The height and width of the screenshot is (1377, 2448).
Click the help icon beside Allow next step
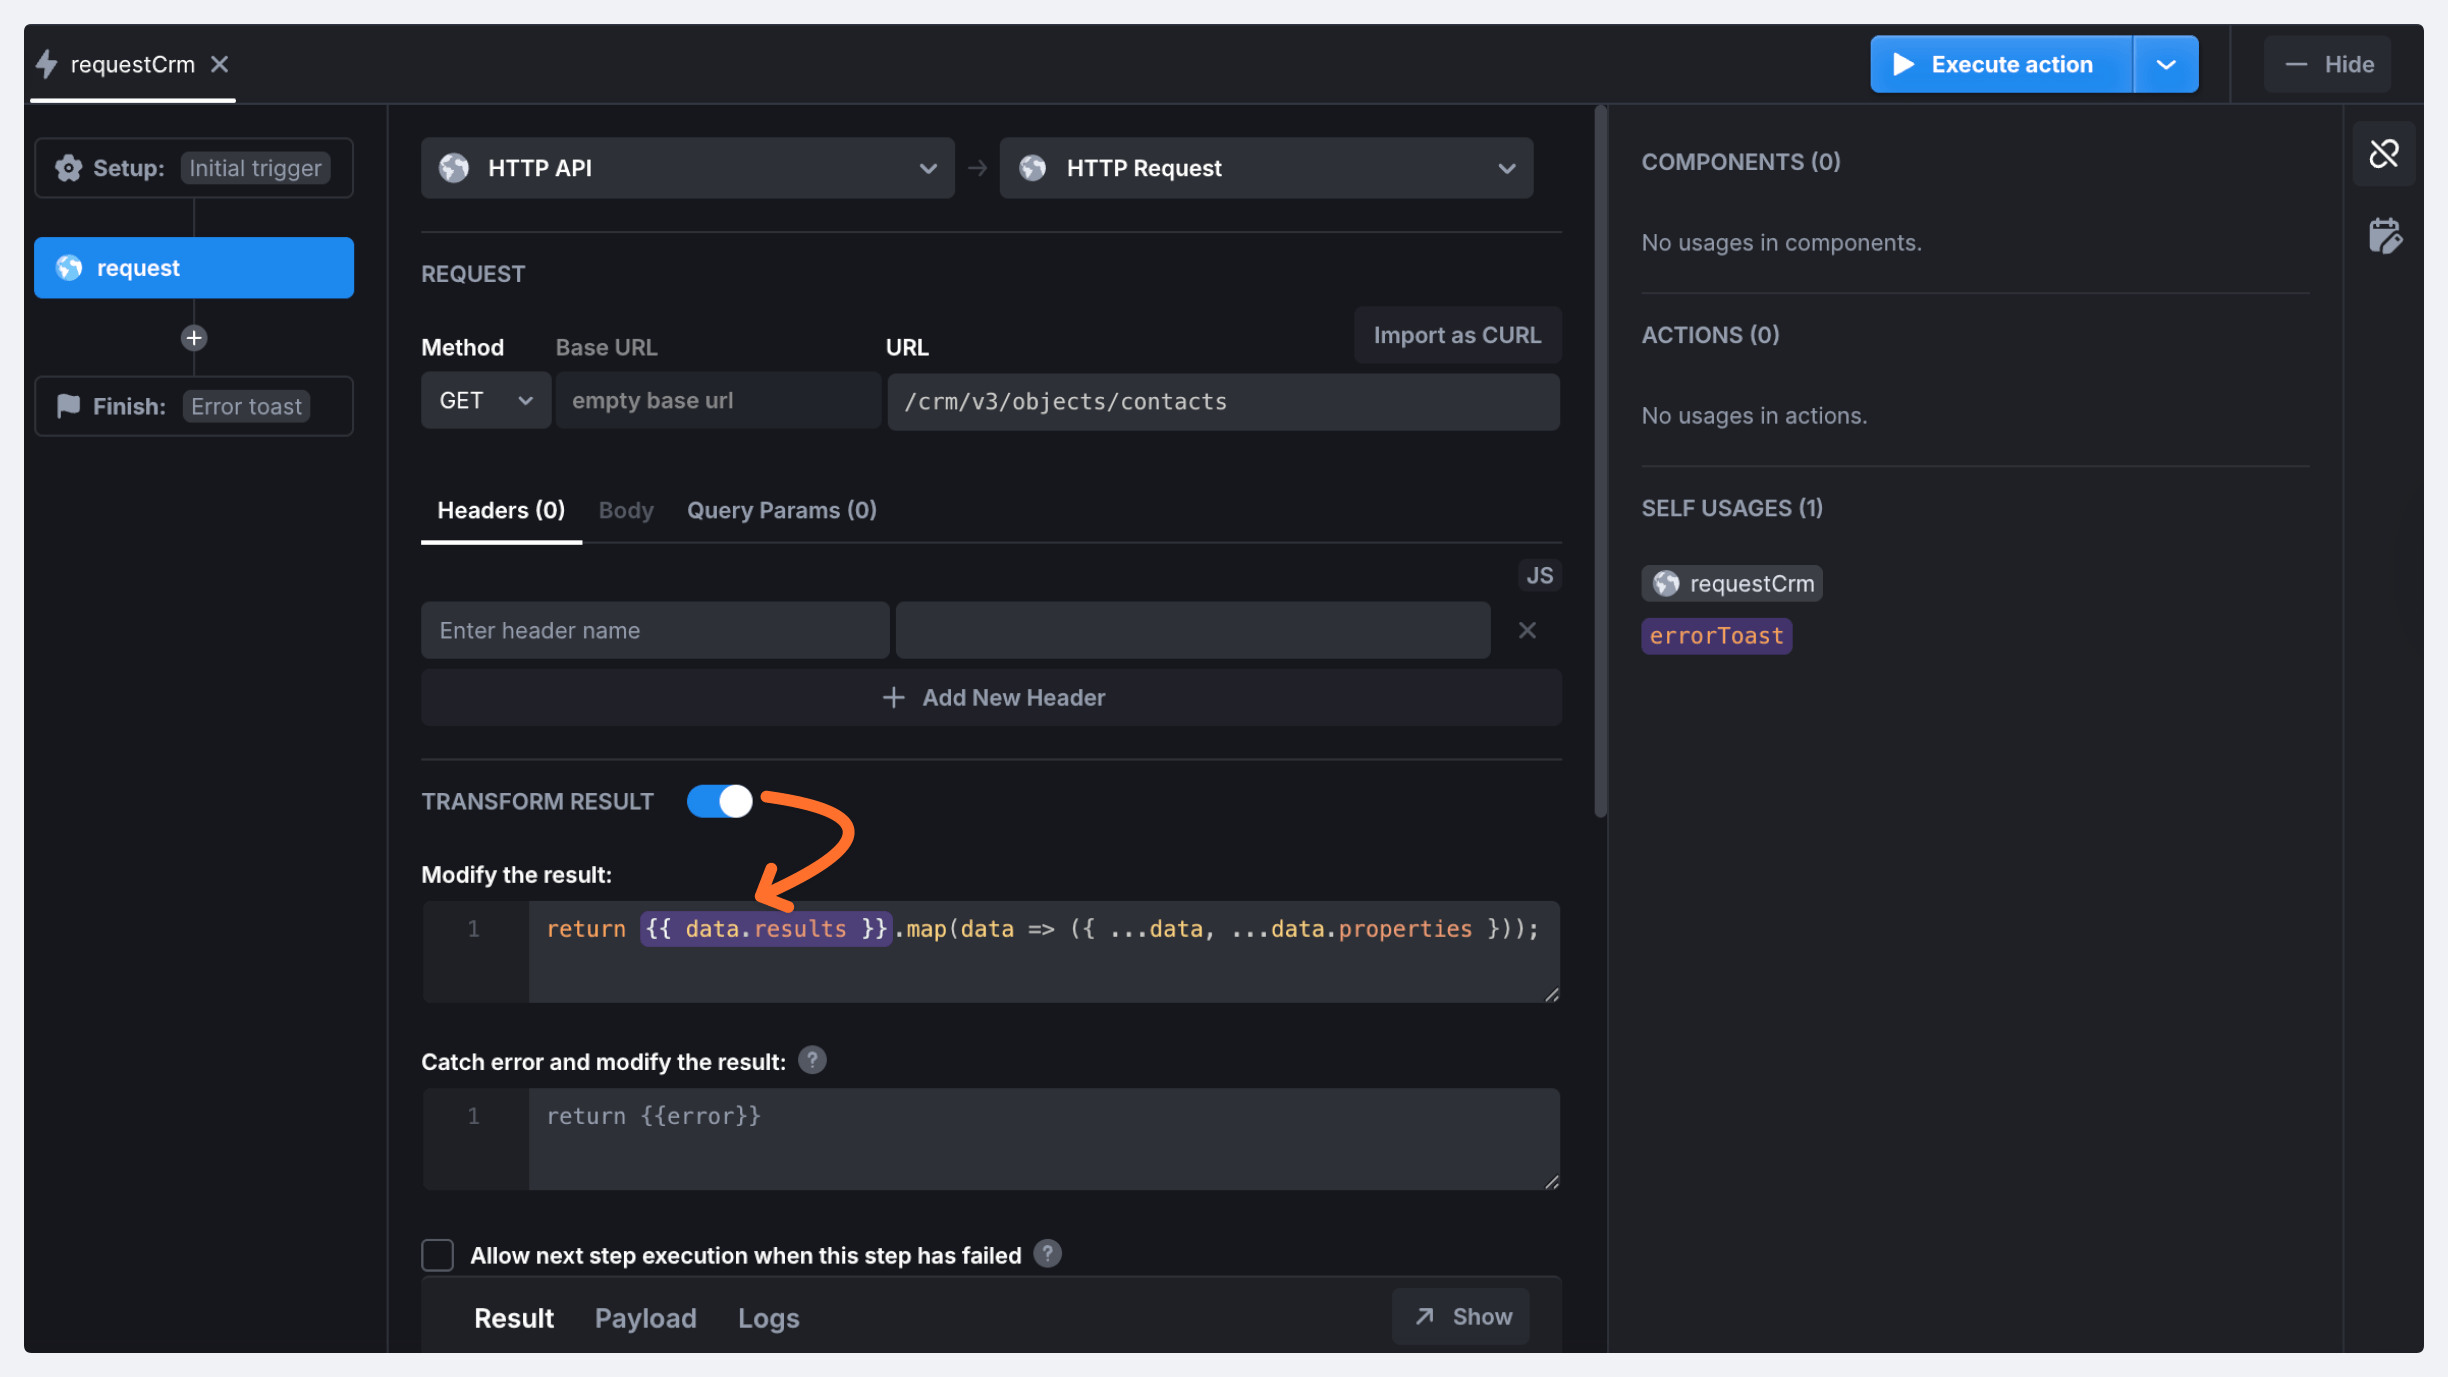tap(1047, 1254)
